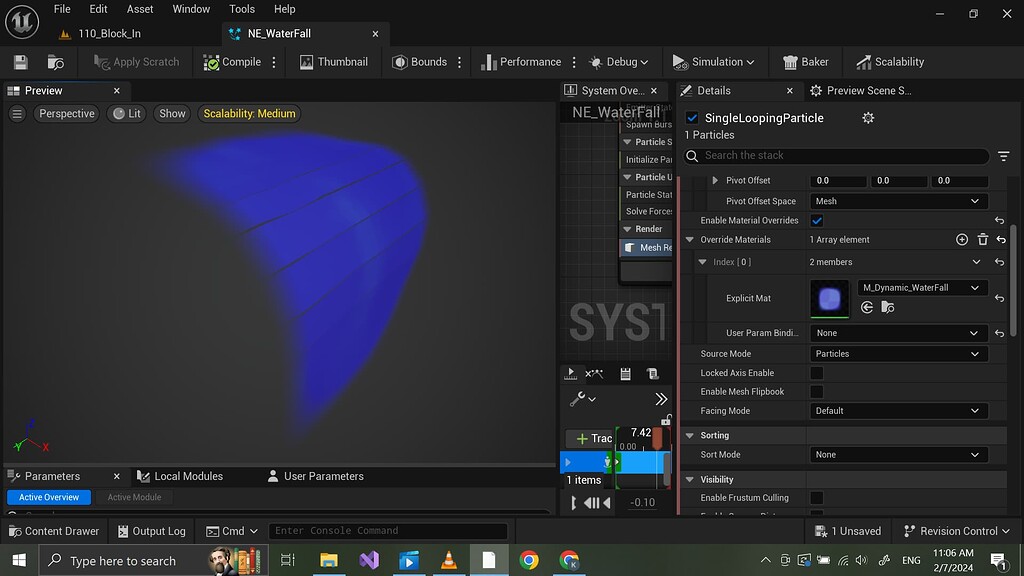Image resolution: width=1024 pixels, height=576 pixels.
Task: Open the Tools menu
Action: pyautogui.click(x=241, y=9)
